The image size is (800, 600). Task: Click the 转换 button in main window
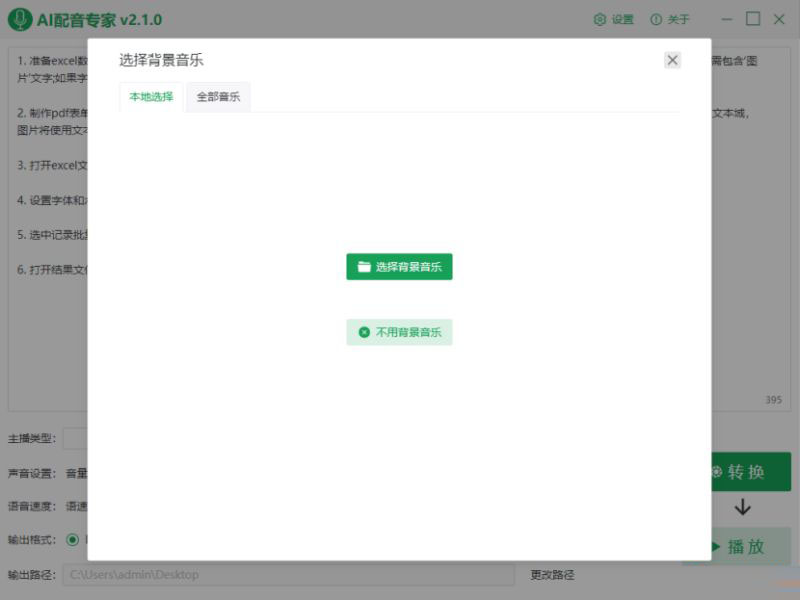751,471
